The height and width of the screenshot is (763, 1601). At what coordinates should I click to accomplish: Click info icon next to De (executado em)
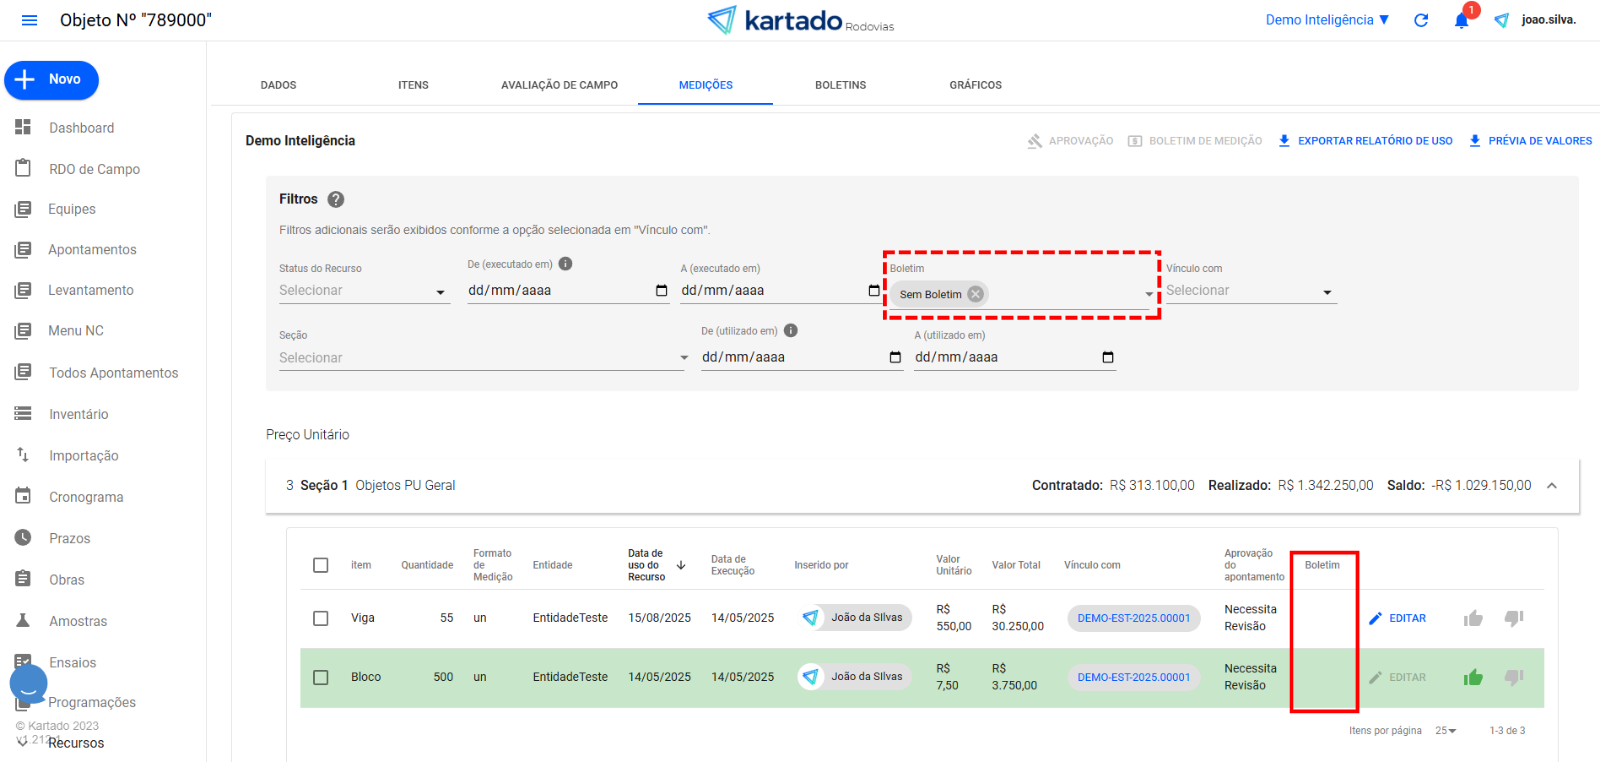coord(565,264)
